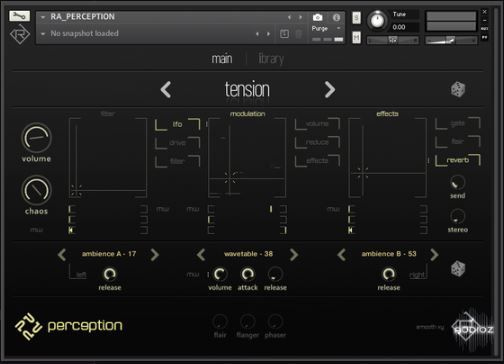Switch to the main tab

click(x=222, y=59)
